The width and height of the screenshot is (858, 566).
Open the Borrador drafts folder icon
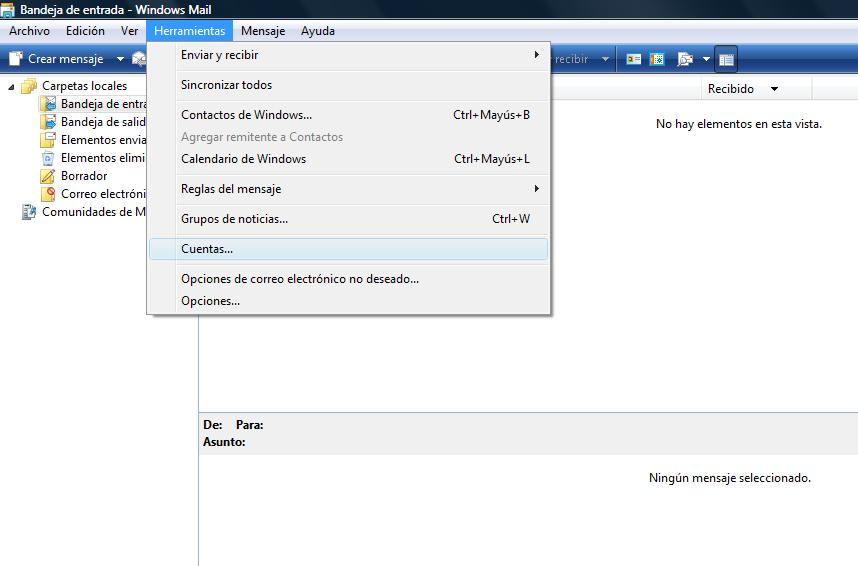[x=48, y=176]
